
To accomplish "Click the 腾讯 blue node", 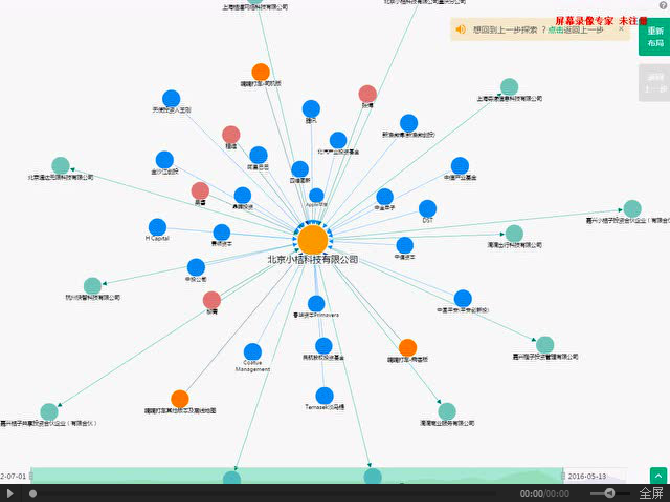I will [311, 109].
